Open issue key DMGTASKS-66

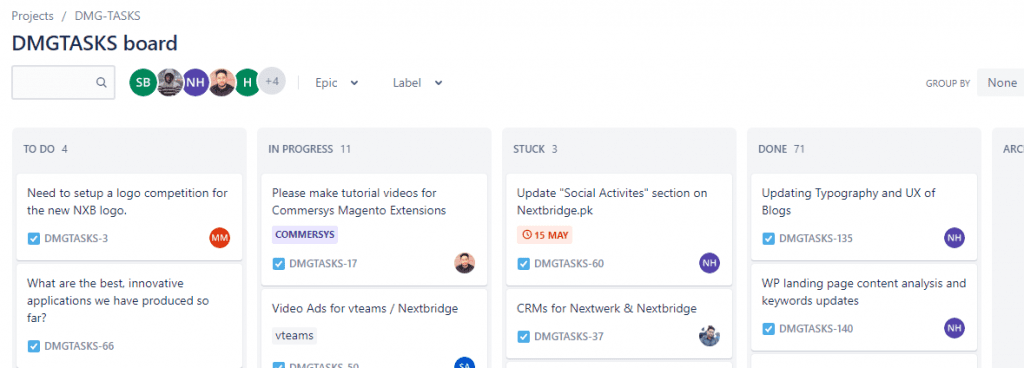pyautogui.click(x=79, y=346)
